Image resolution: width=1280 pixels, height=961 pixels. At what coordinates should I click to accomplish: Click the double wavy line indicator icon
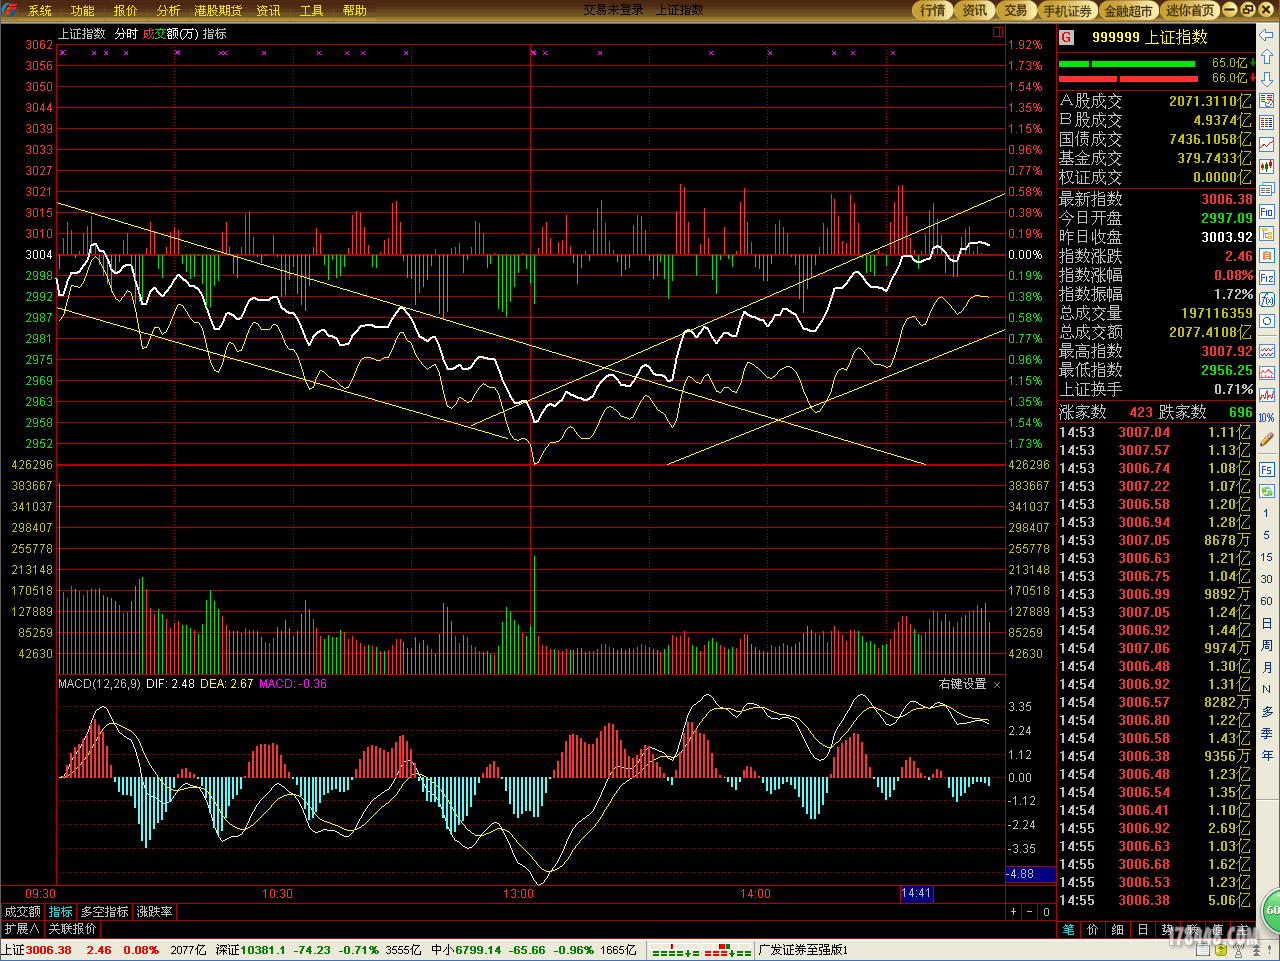(1267, 351)
